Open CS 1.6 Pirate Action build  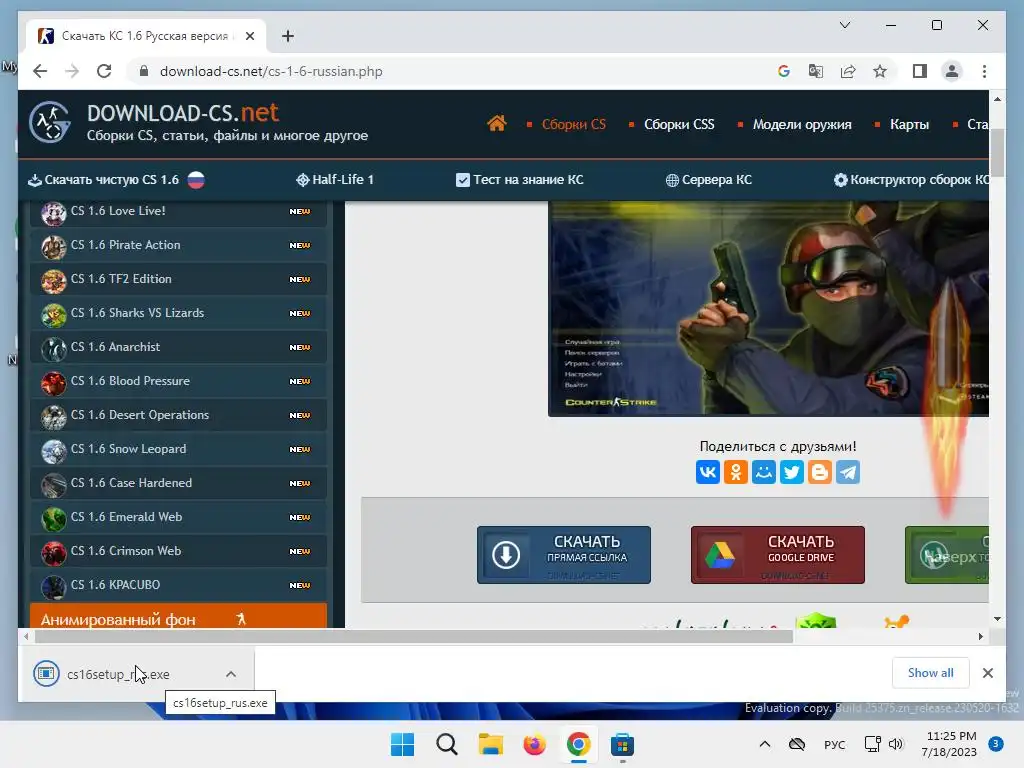click(178, 245)
